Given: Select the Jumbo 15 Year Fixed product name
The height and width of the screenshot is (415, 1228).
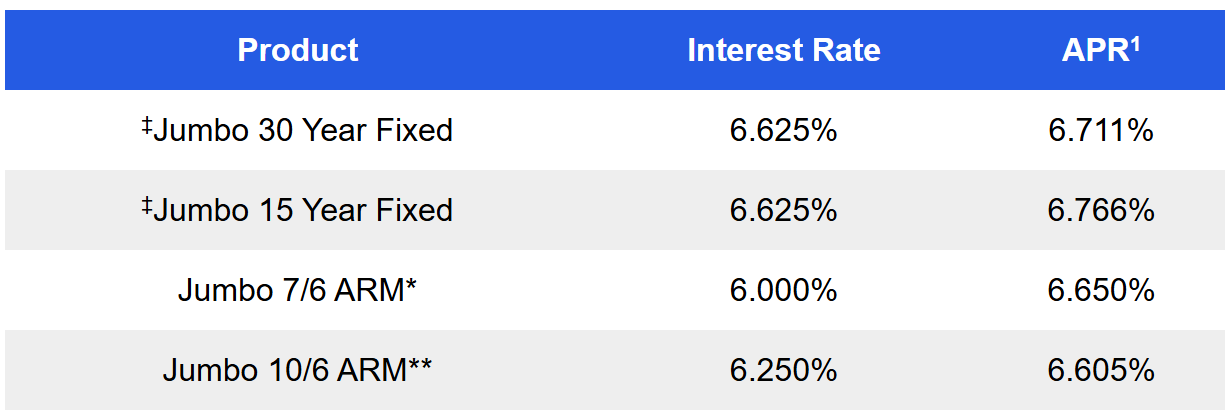Looking at the screenshot, I should click(x=304, y=210).
